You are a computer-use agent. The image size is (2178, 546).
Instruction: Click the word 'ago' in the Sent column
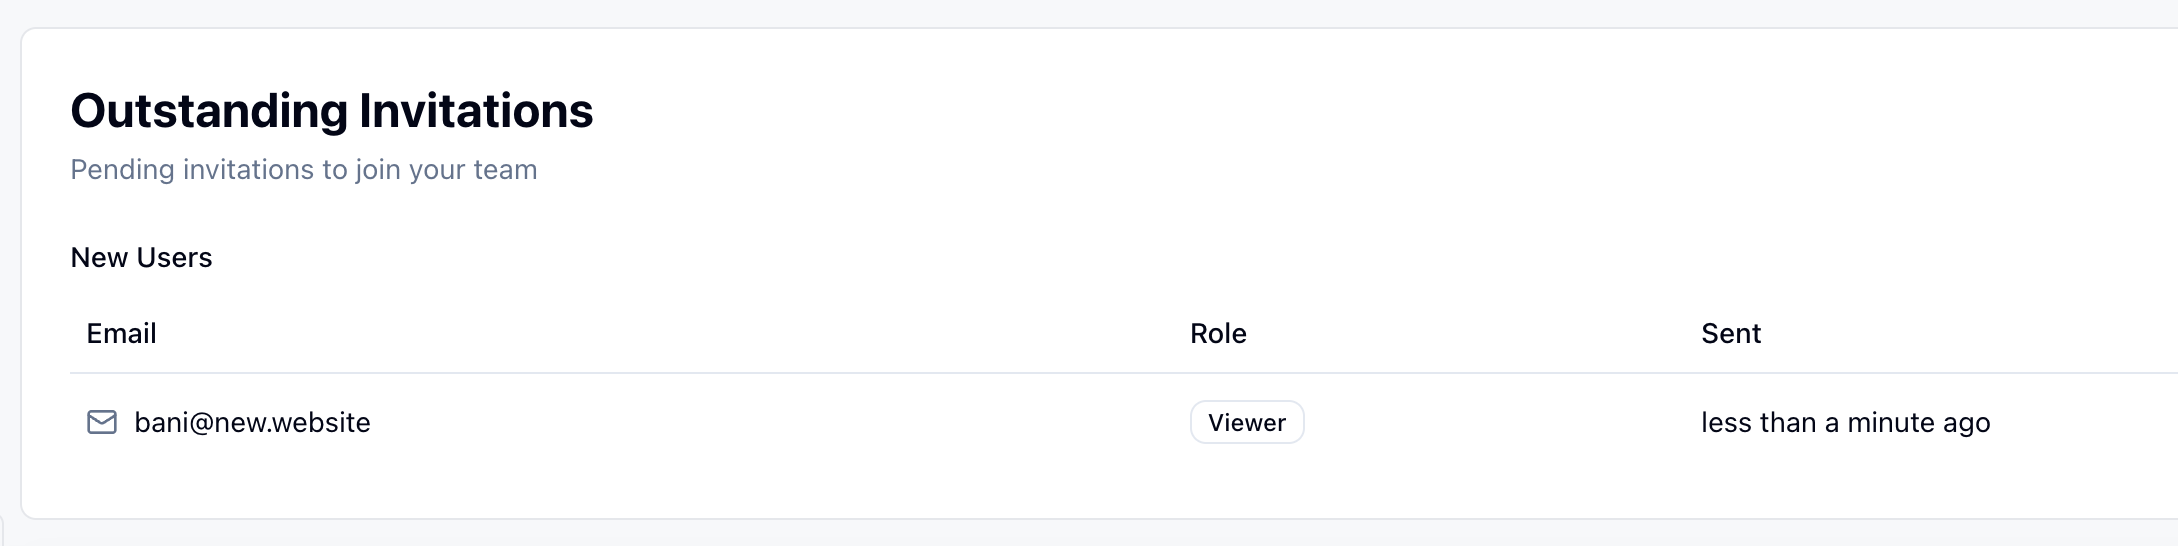pos(1967,424)
